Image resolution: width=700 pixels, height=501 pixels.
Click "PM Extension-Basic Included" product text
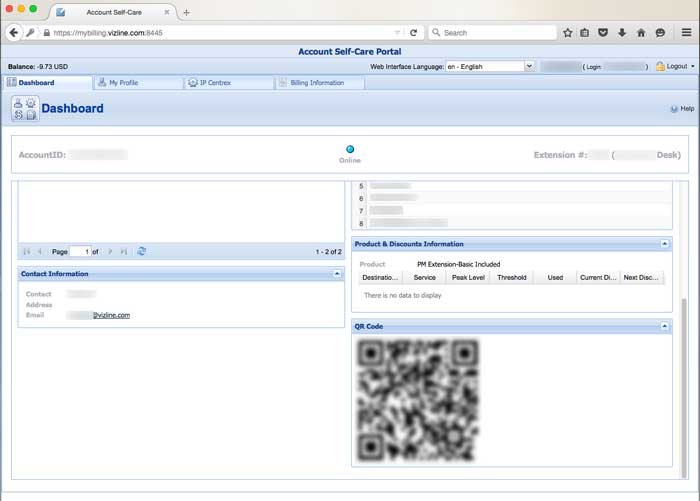click(458, 264)
